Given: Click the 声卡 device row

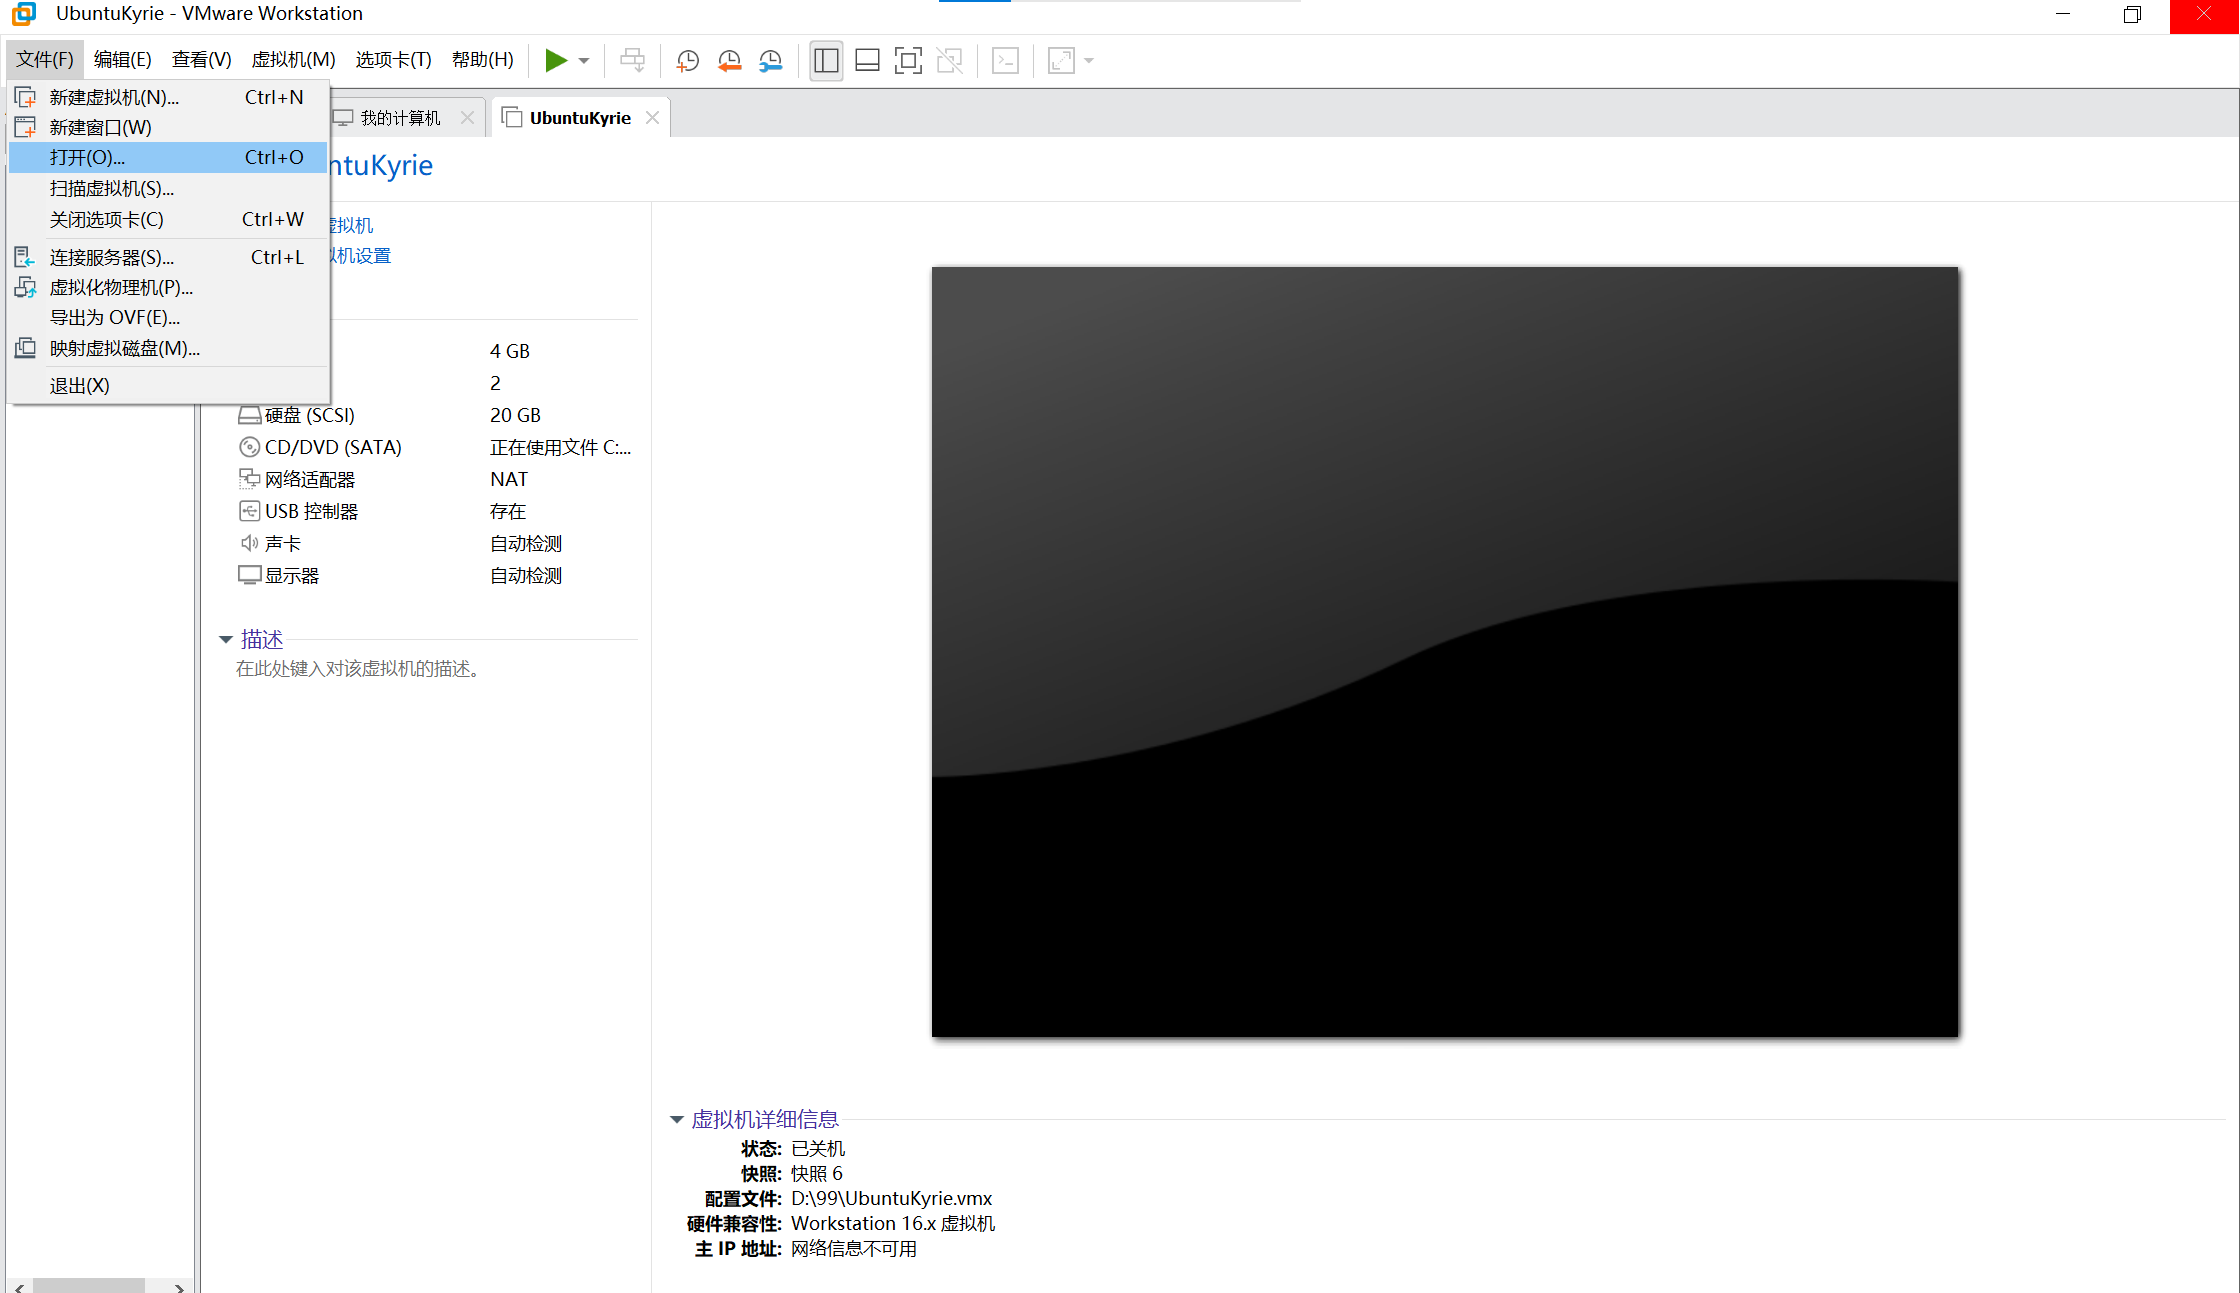Looking at the screenshot, I should coord(436,543).
